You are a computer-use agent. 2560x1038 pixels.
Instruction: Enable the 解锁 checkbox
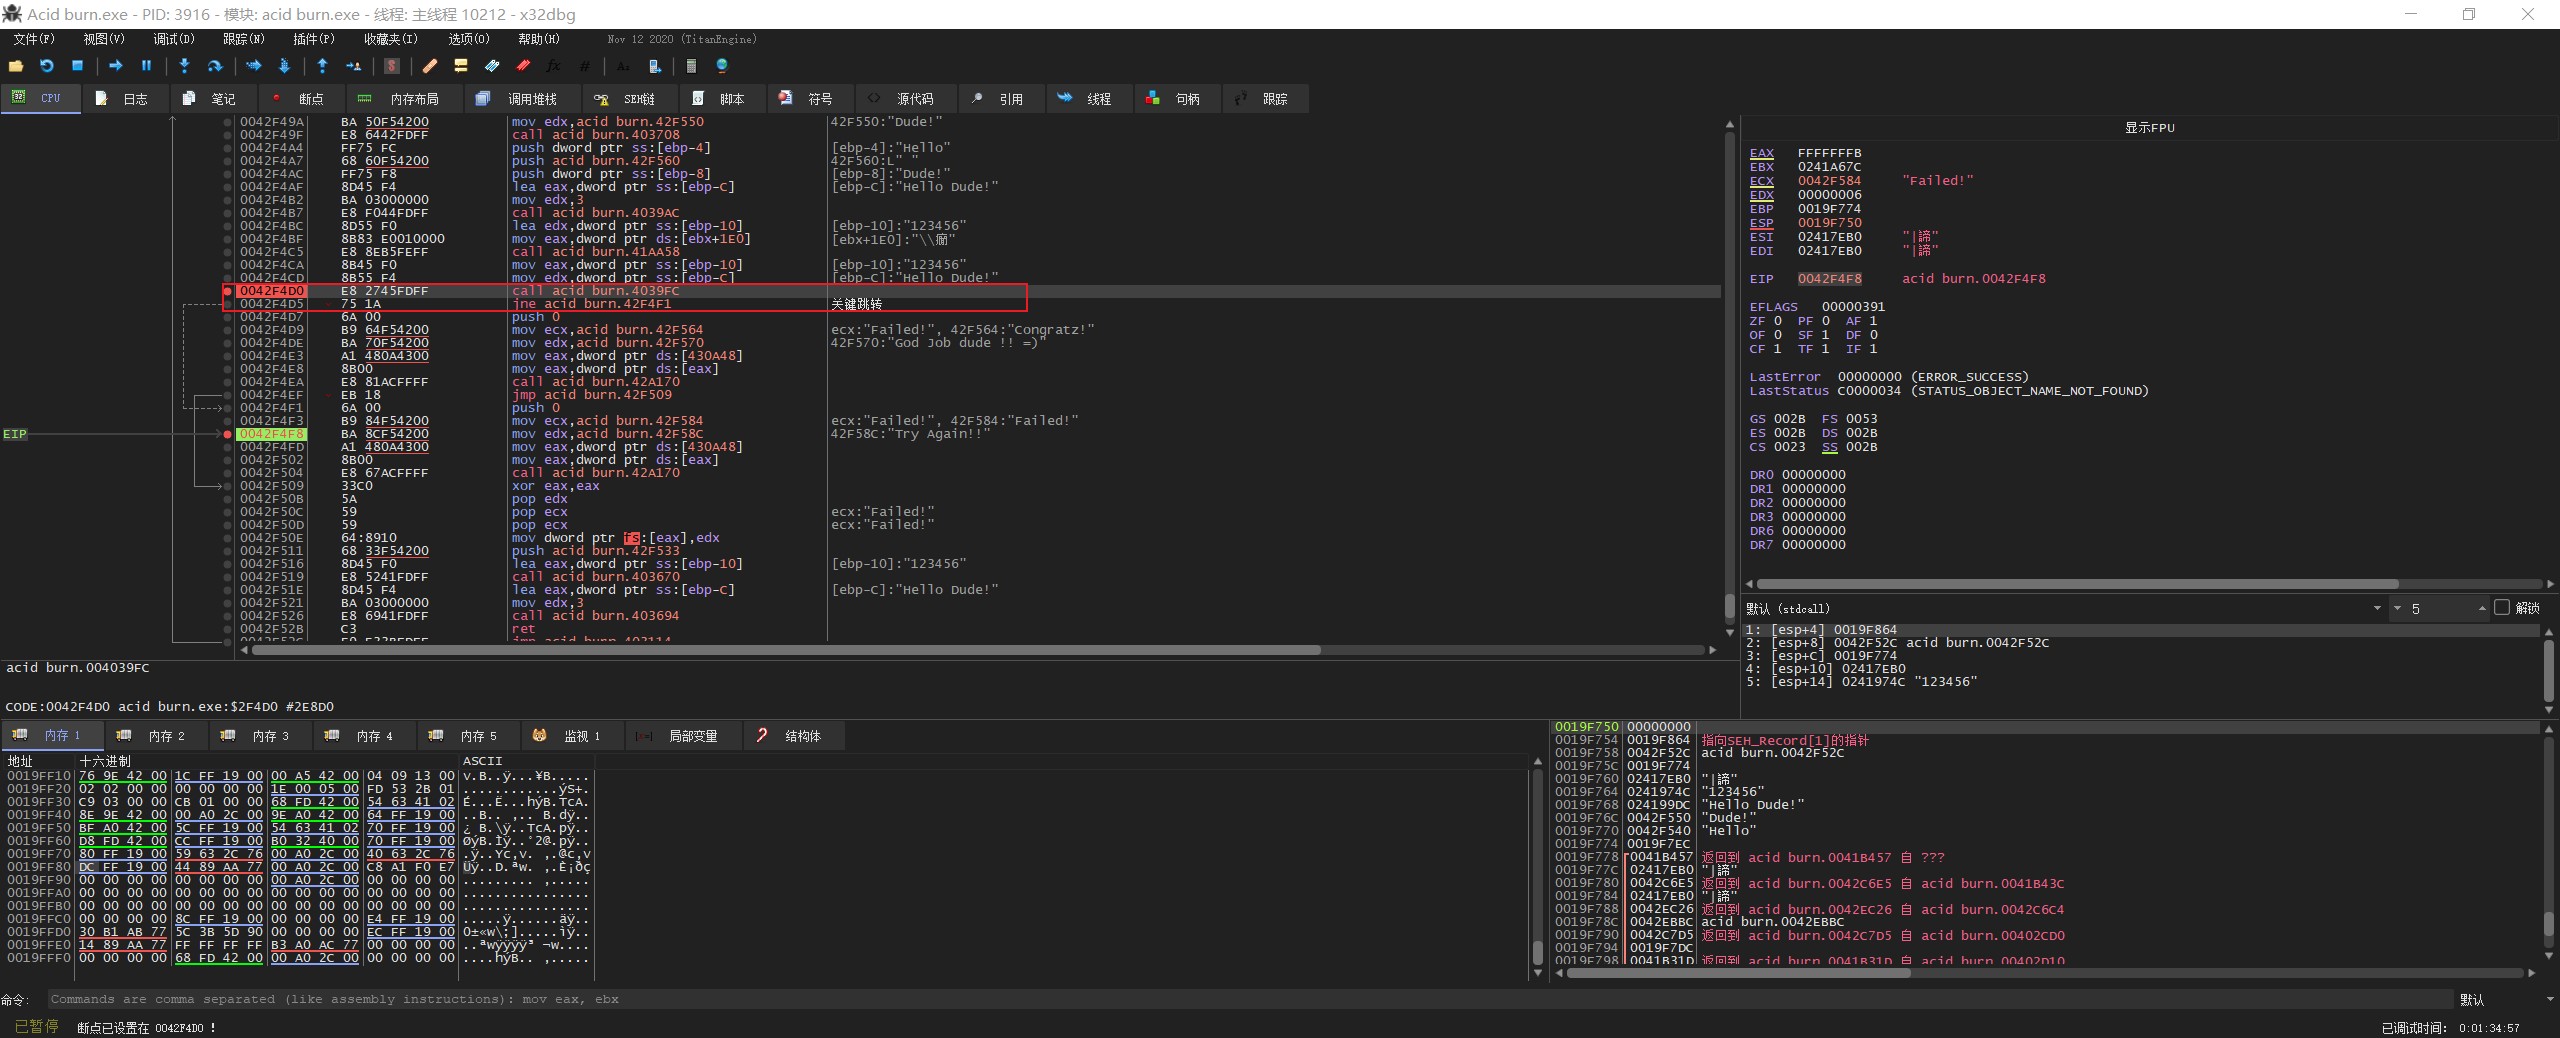point(2502,608)
